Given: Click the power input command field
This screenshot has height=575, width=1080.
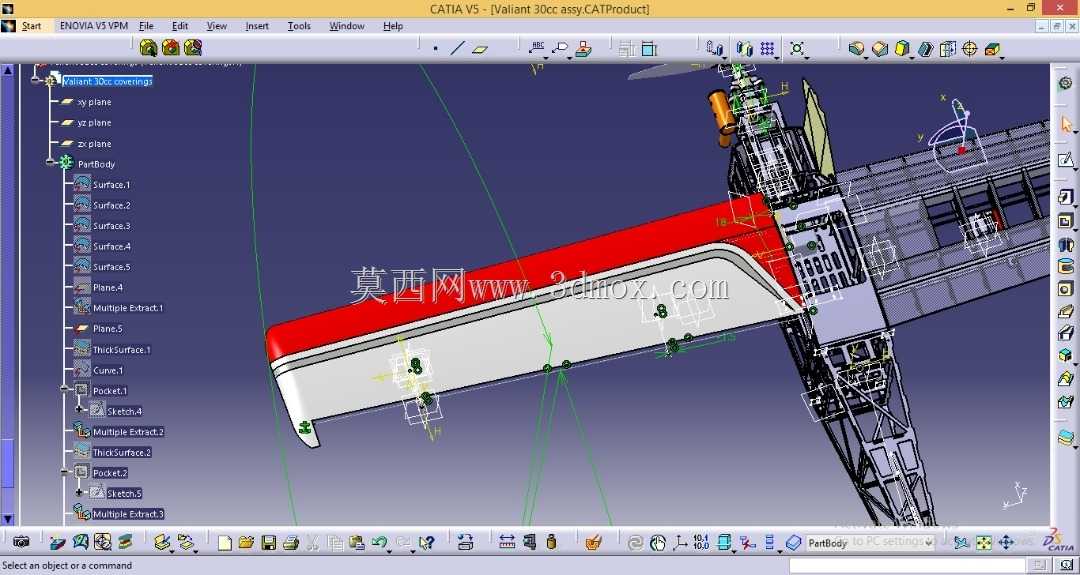Looking at the screenshot, I should [x=908, y=565].
